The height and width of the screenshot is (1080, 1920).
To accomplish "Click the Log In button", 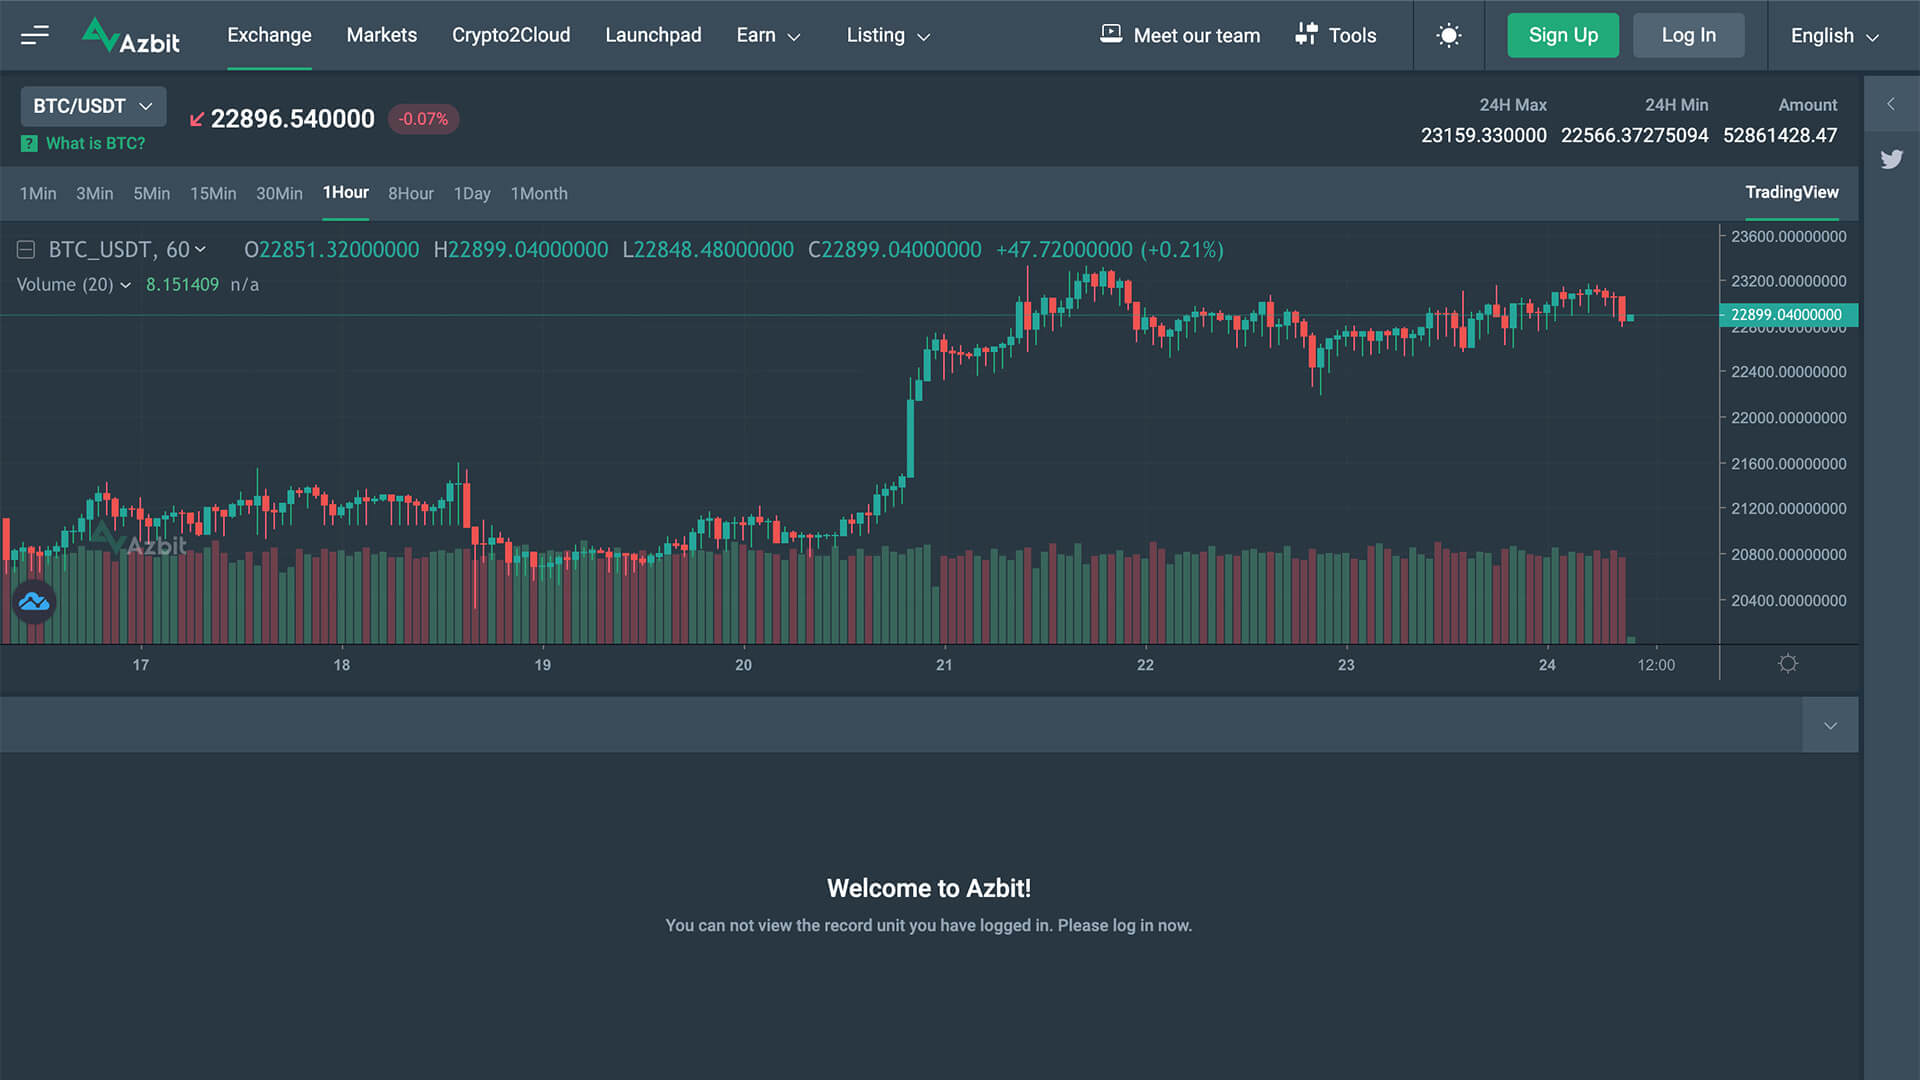I will pos(1688,36).
